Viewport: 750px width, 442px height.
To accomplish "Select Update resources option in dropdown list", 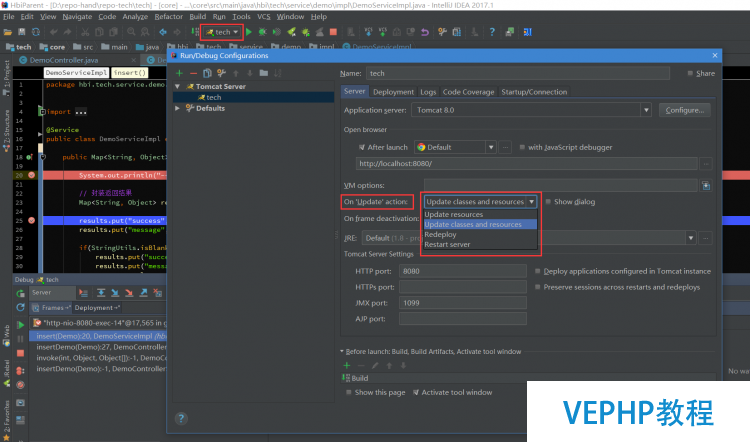I will 480,214.
